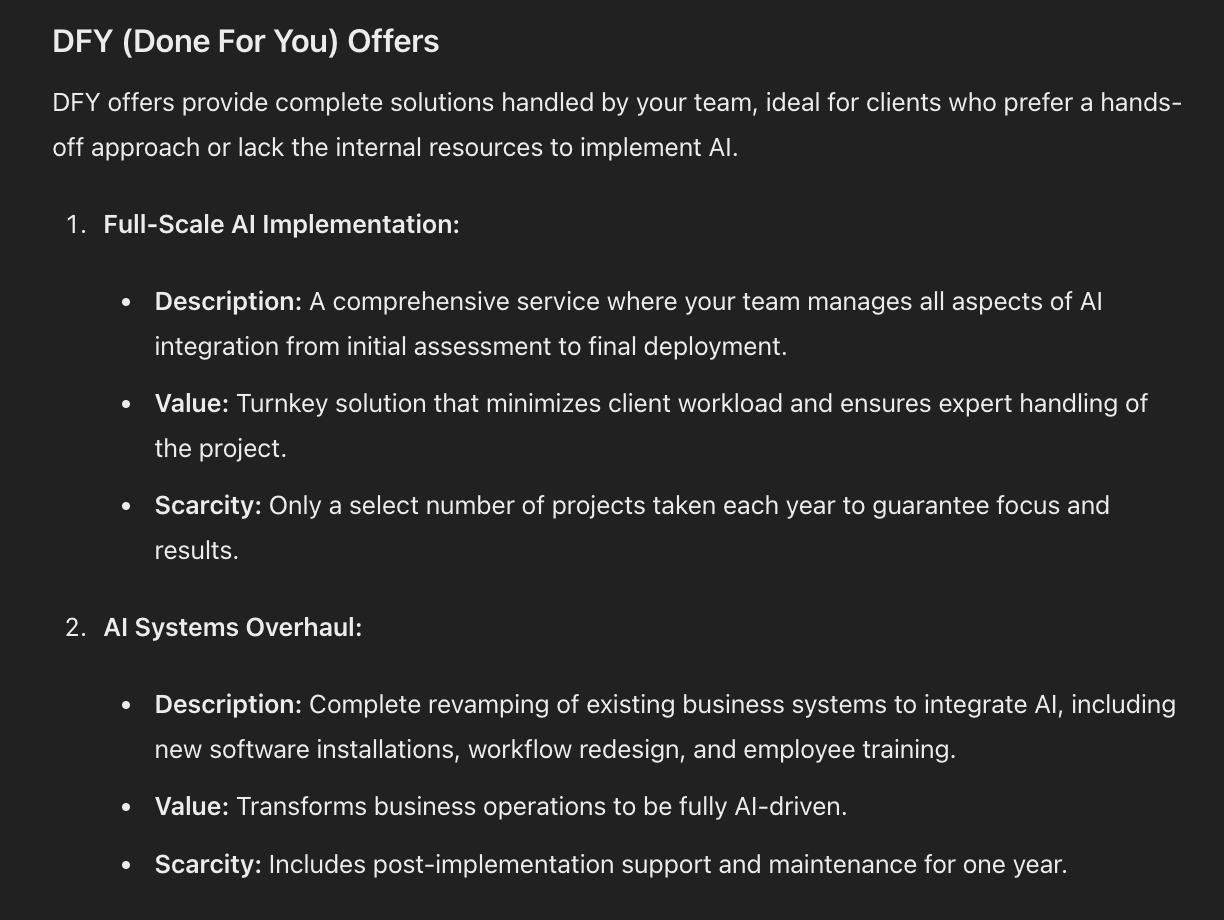Click the bold 'Description:' label before 'Complete revamping'

[227, 705]
